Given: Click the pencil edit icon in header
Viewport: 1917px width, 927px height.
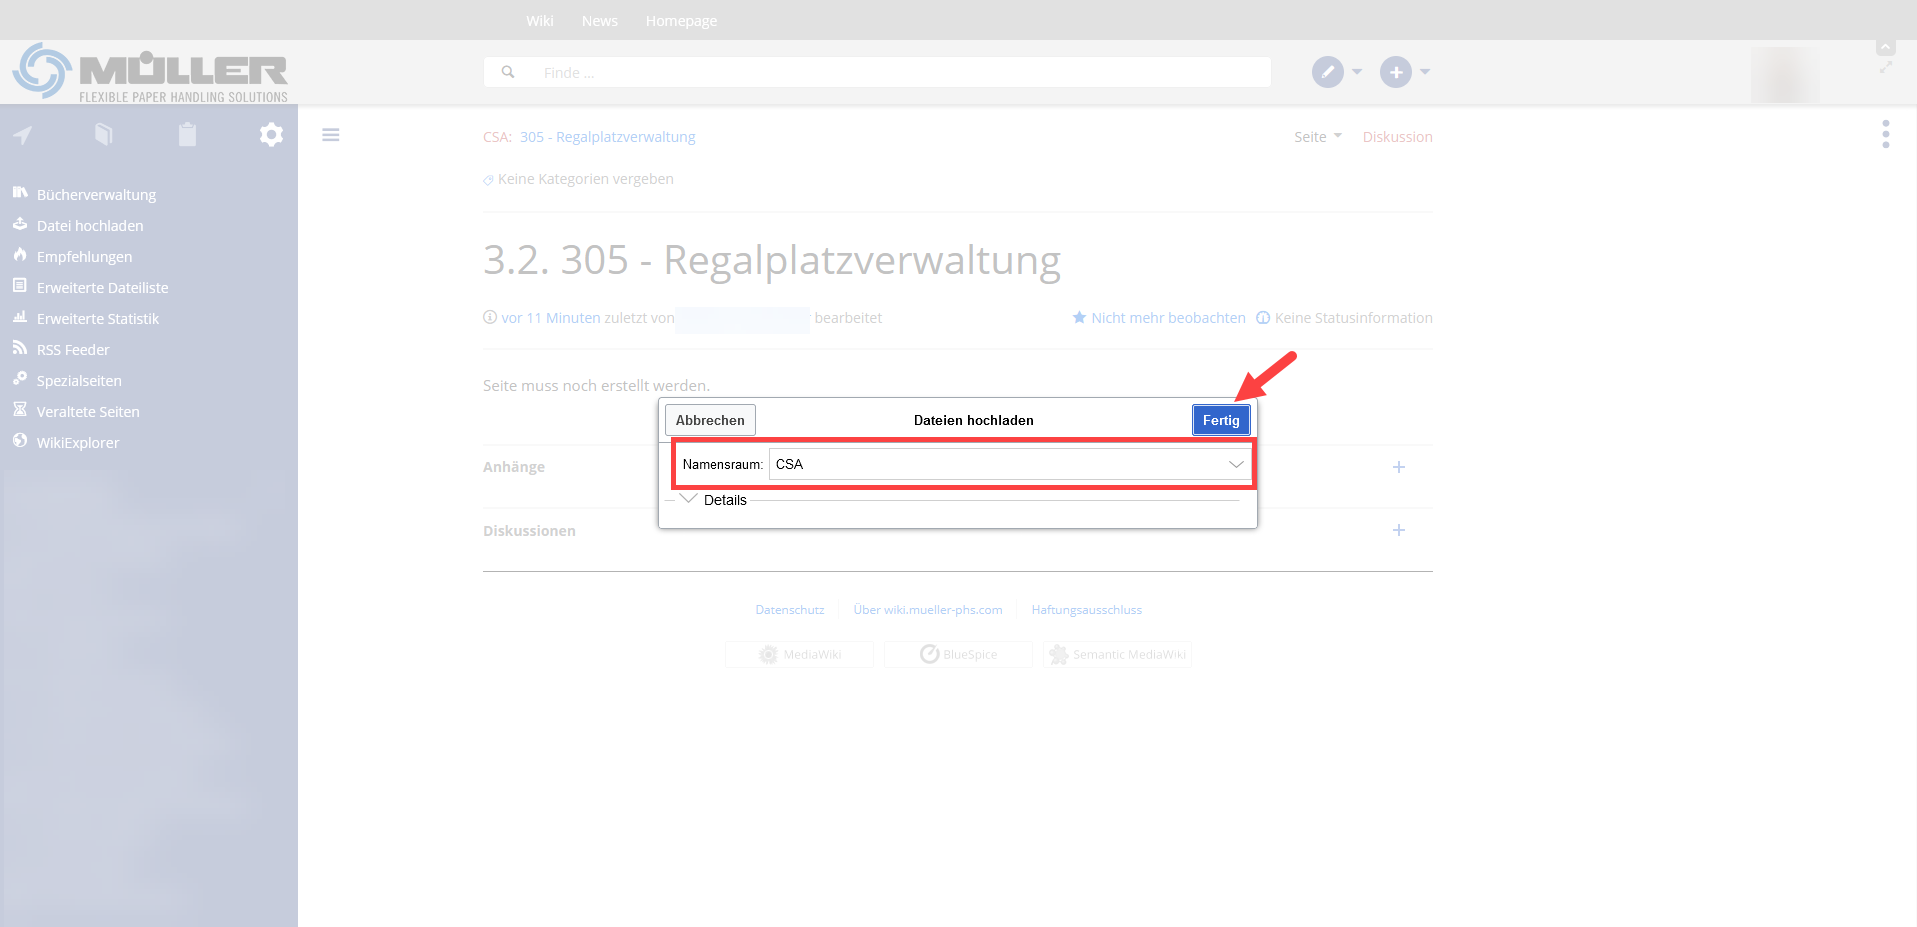Looking at the screenshot, I should tap(1327, 72).
